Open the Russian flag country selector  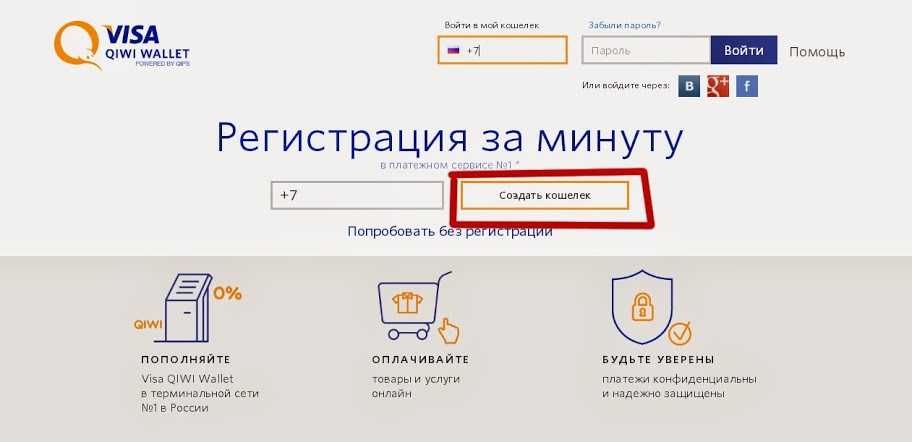(x=453, y=51)
